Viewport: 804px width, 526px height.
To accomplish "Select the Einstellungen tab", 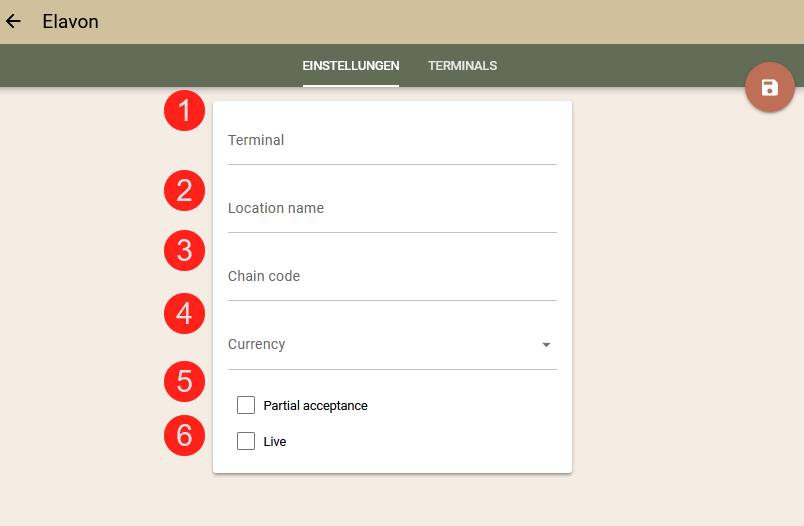I will [351, 66].
